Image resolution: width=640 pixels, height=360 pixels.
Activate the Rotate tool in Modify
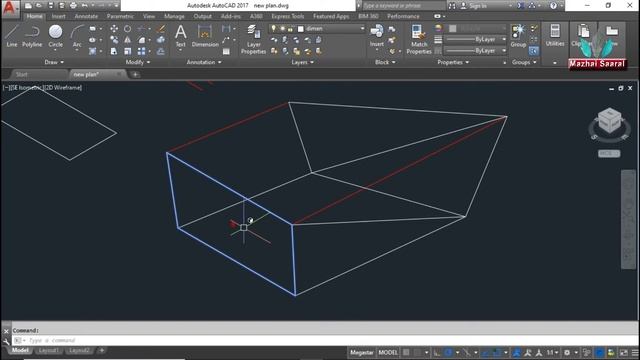coord(127,29)
